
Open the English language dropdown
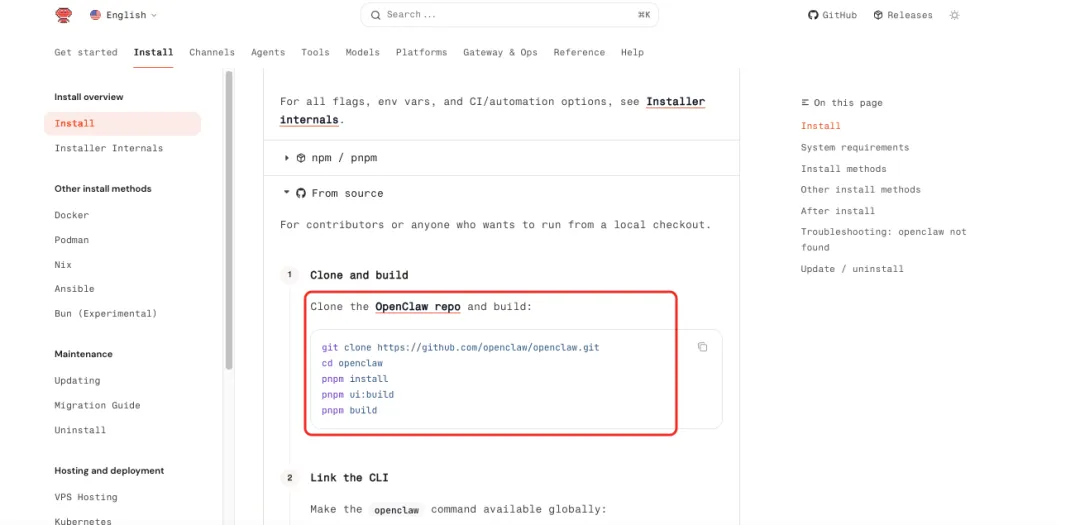(x=123, y=15)
